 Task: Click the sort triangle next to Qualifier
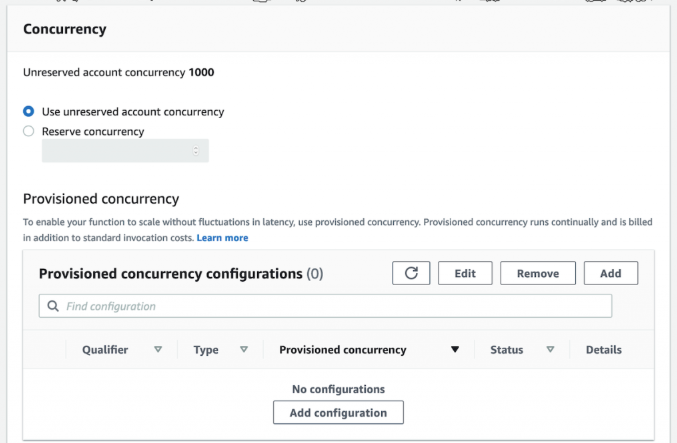click(158, 350)
